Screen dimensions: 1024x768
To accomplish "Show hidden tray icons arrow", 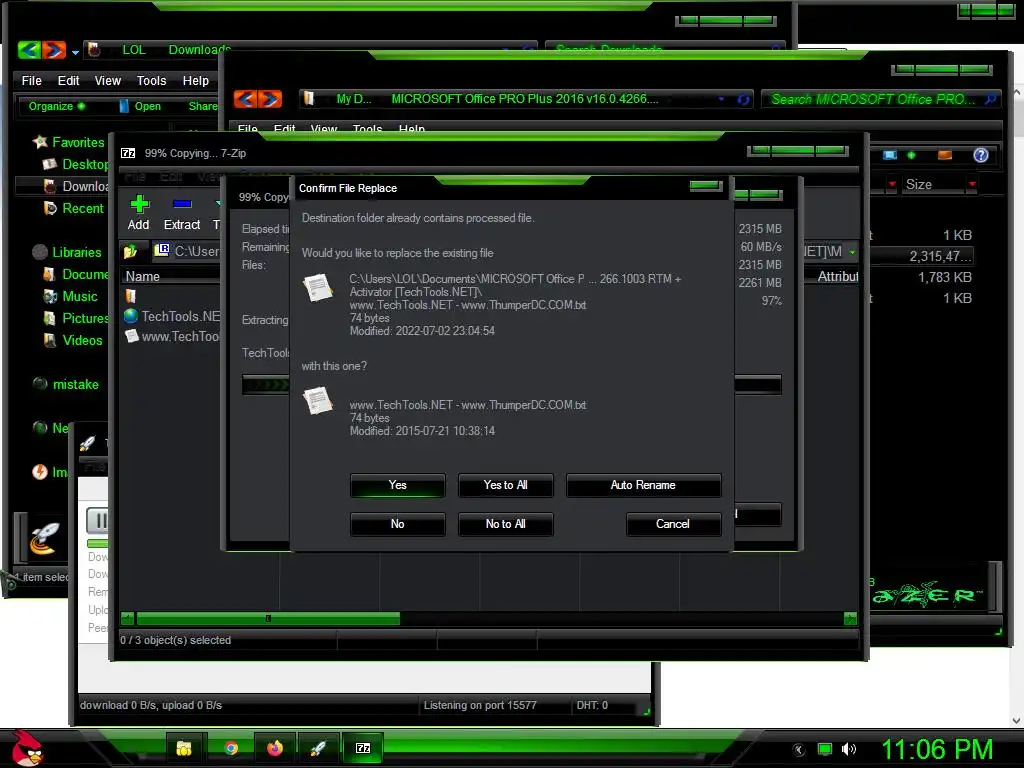I will [799, 750].
